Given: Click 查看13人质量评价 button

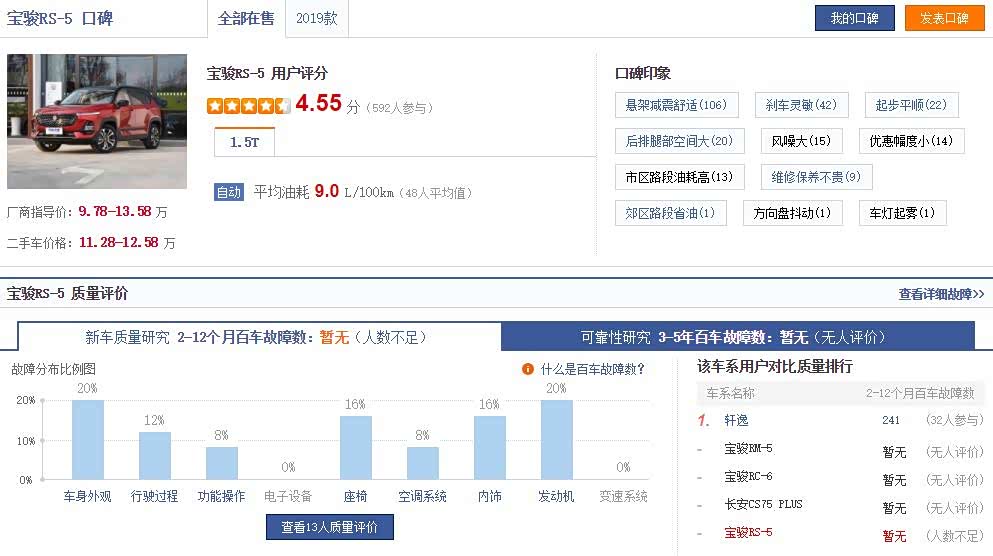Looking at the screenshot, I should click(x=329, y=527).
